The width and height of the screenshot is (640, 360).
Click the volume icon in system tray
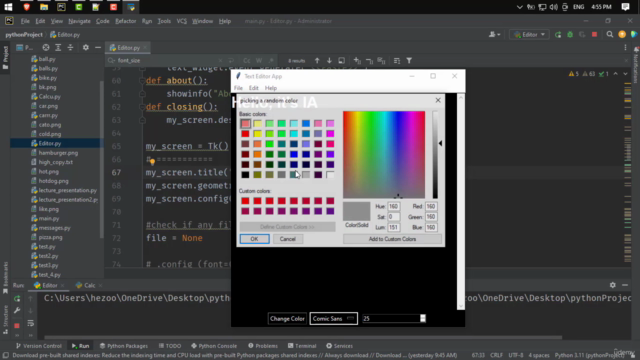tap(553, 7)
